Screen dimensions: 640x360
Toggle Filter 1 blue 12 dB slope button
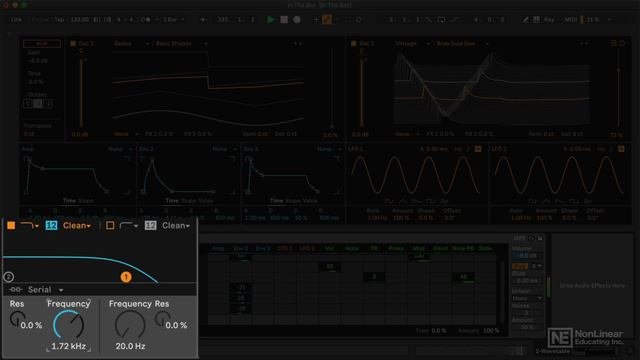coord(51,225)
